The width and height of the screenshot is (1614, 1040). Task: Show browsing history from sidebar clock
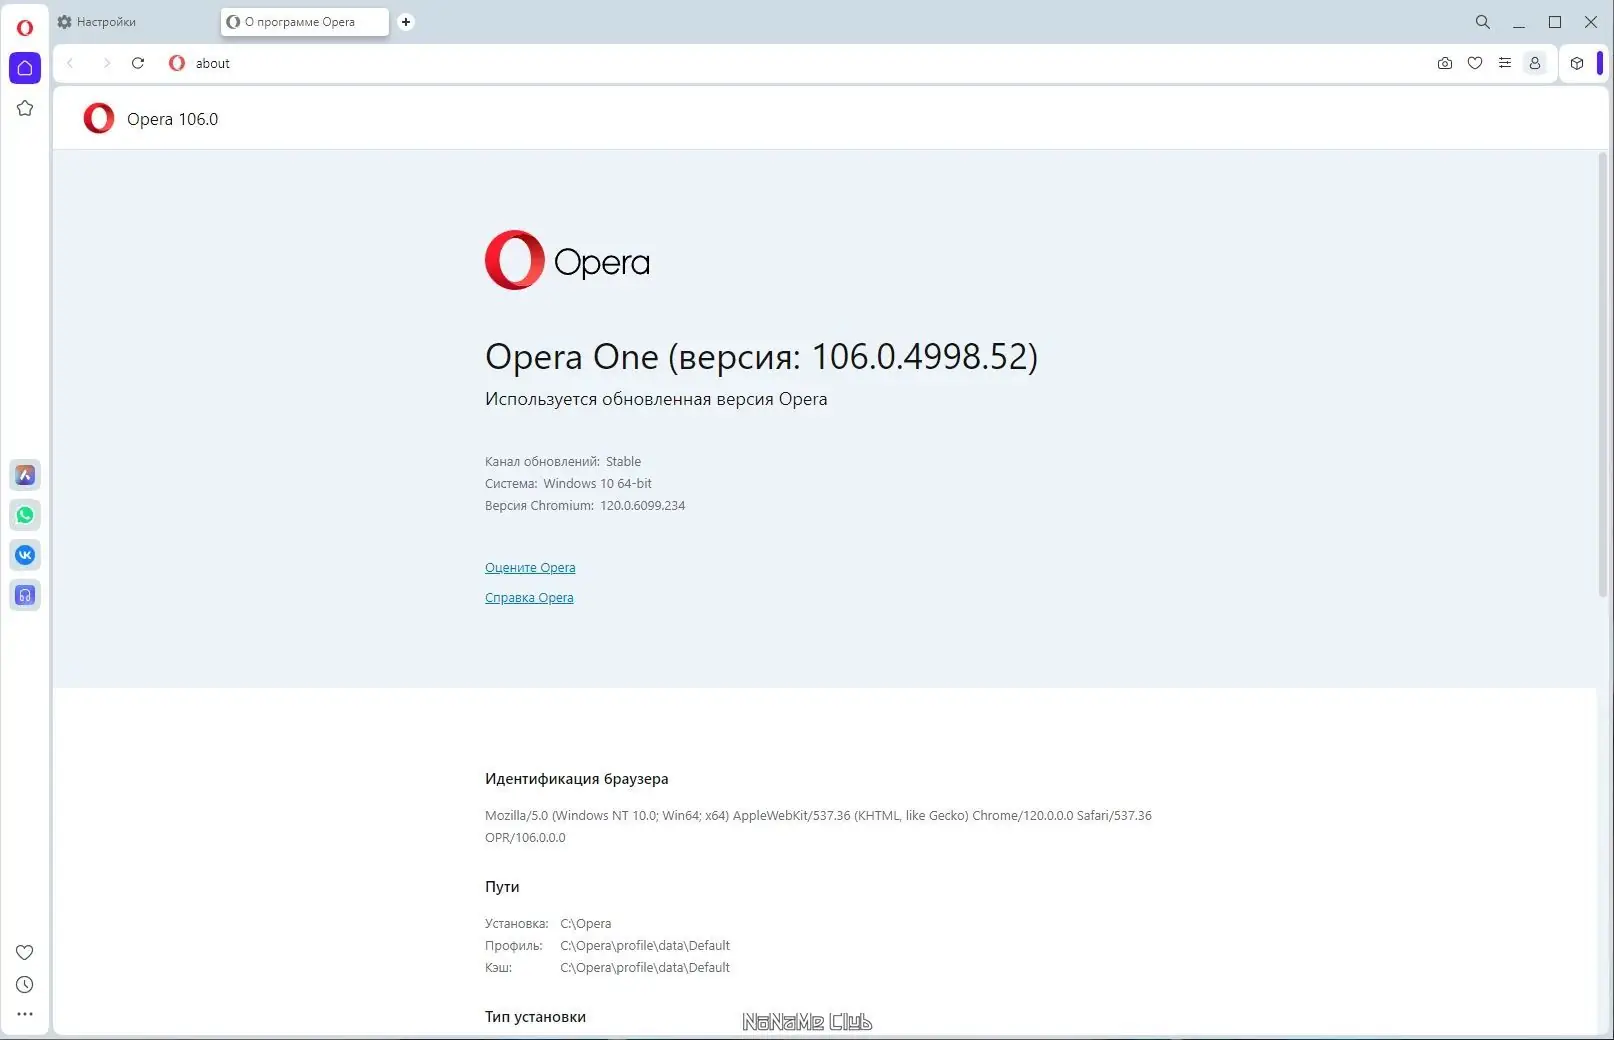(25, 984)
